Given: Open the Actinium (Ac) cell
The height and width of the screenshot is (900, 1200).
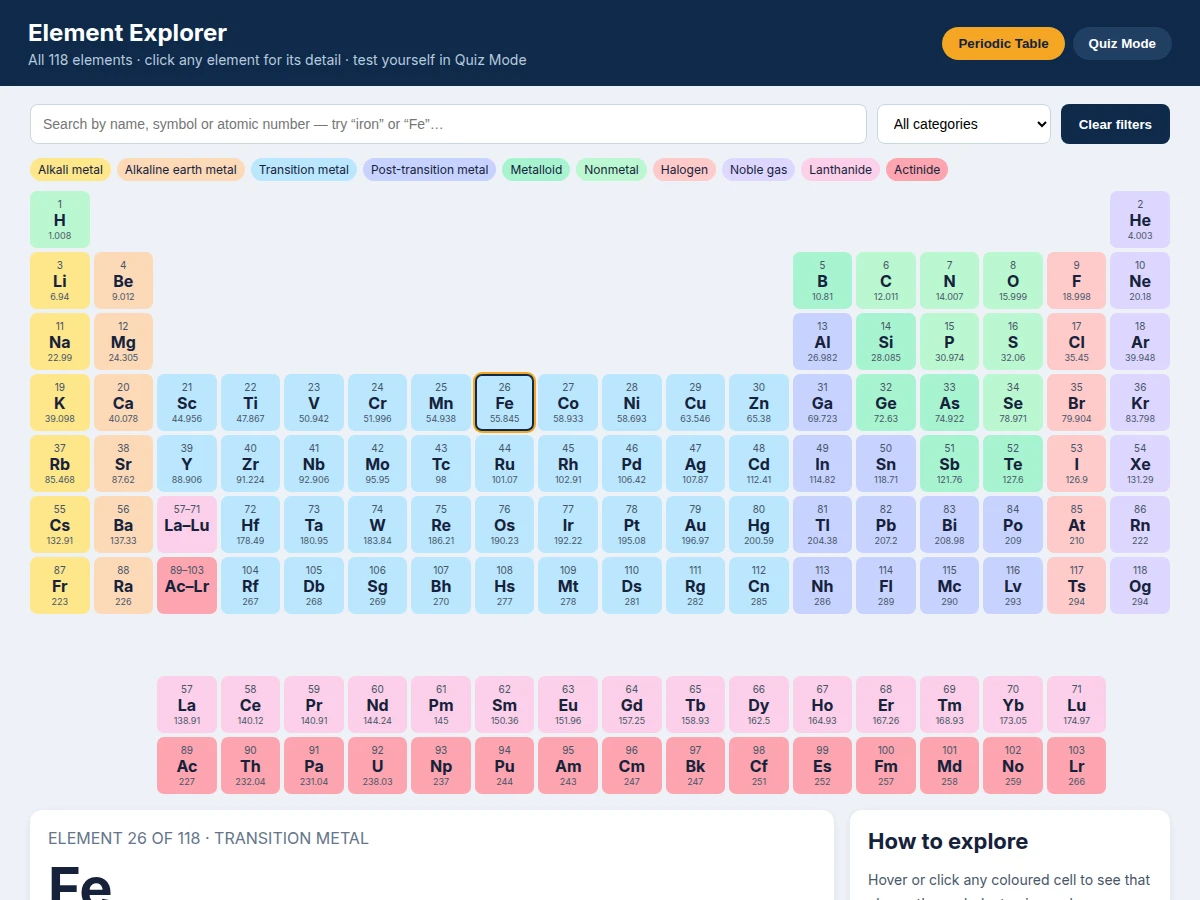Looking at the screenshot, I should point(187,766).
